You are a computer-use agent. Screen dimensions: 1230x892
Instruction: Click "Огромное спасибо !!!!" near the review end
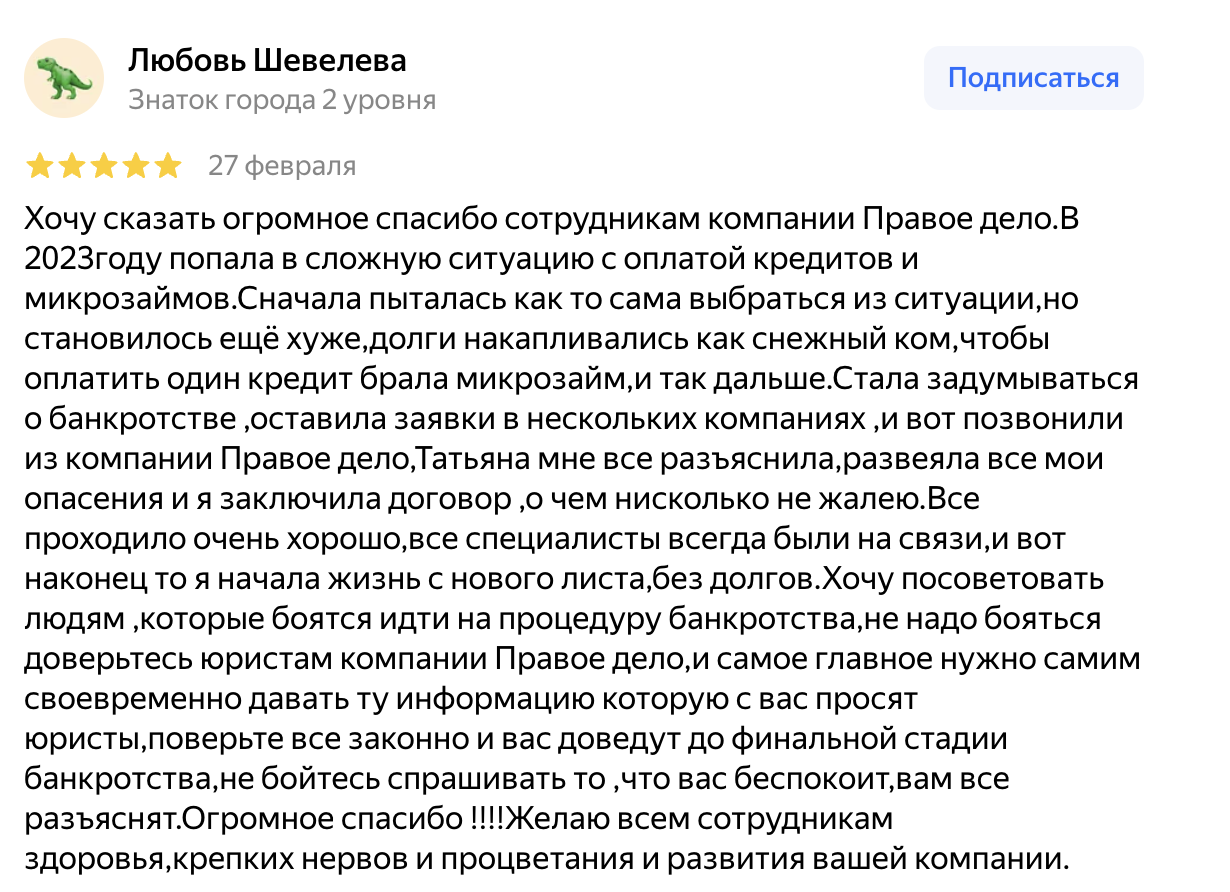pos(343,820)
